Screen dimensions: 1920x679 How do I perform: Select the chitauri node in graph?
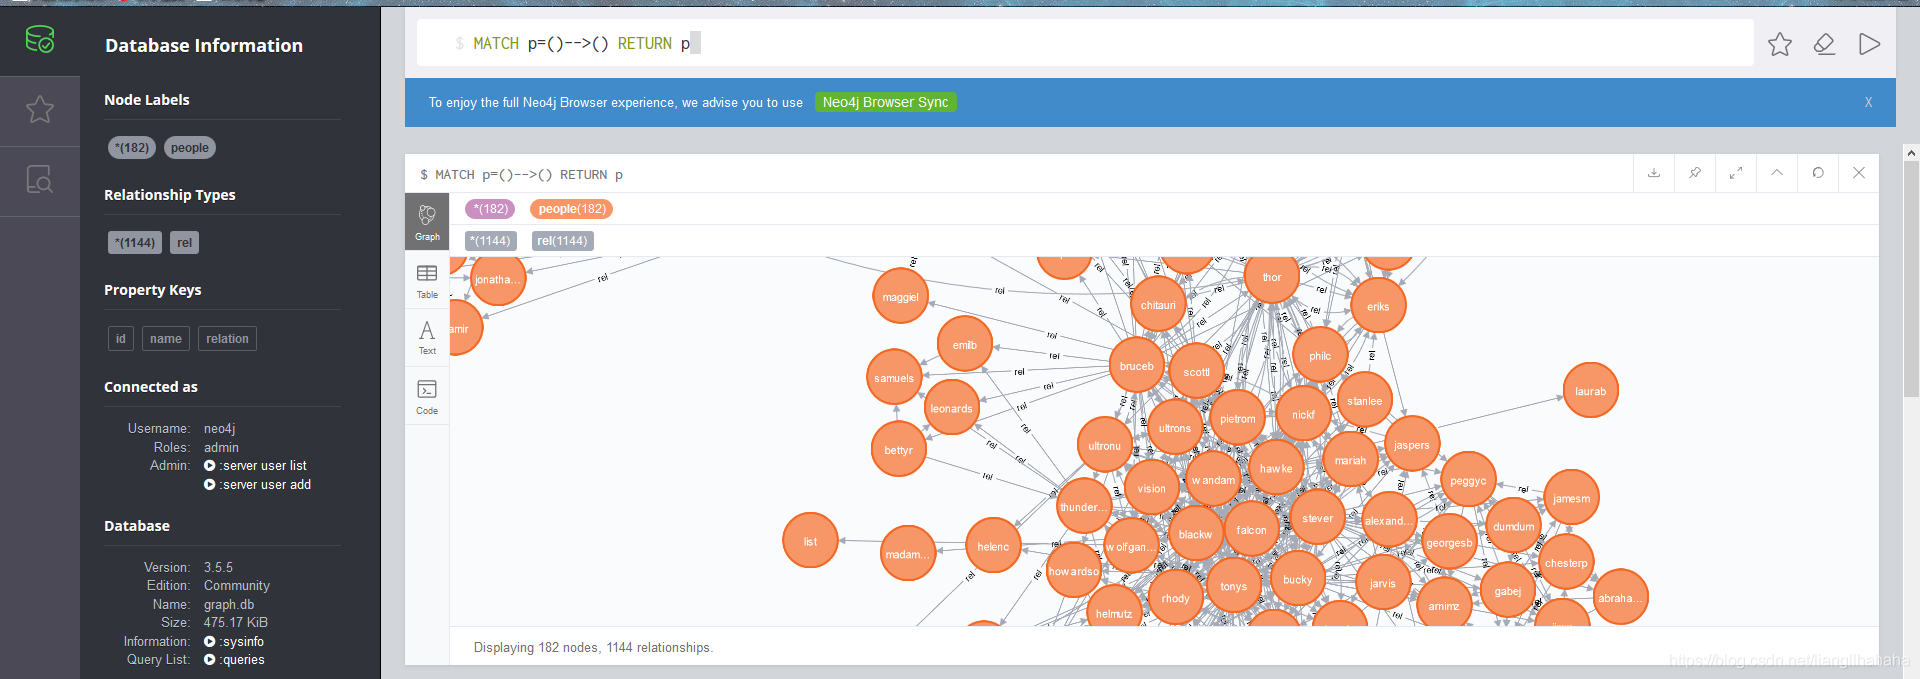(x=1158, y=305)
